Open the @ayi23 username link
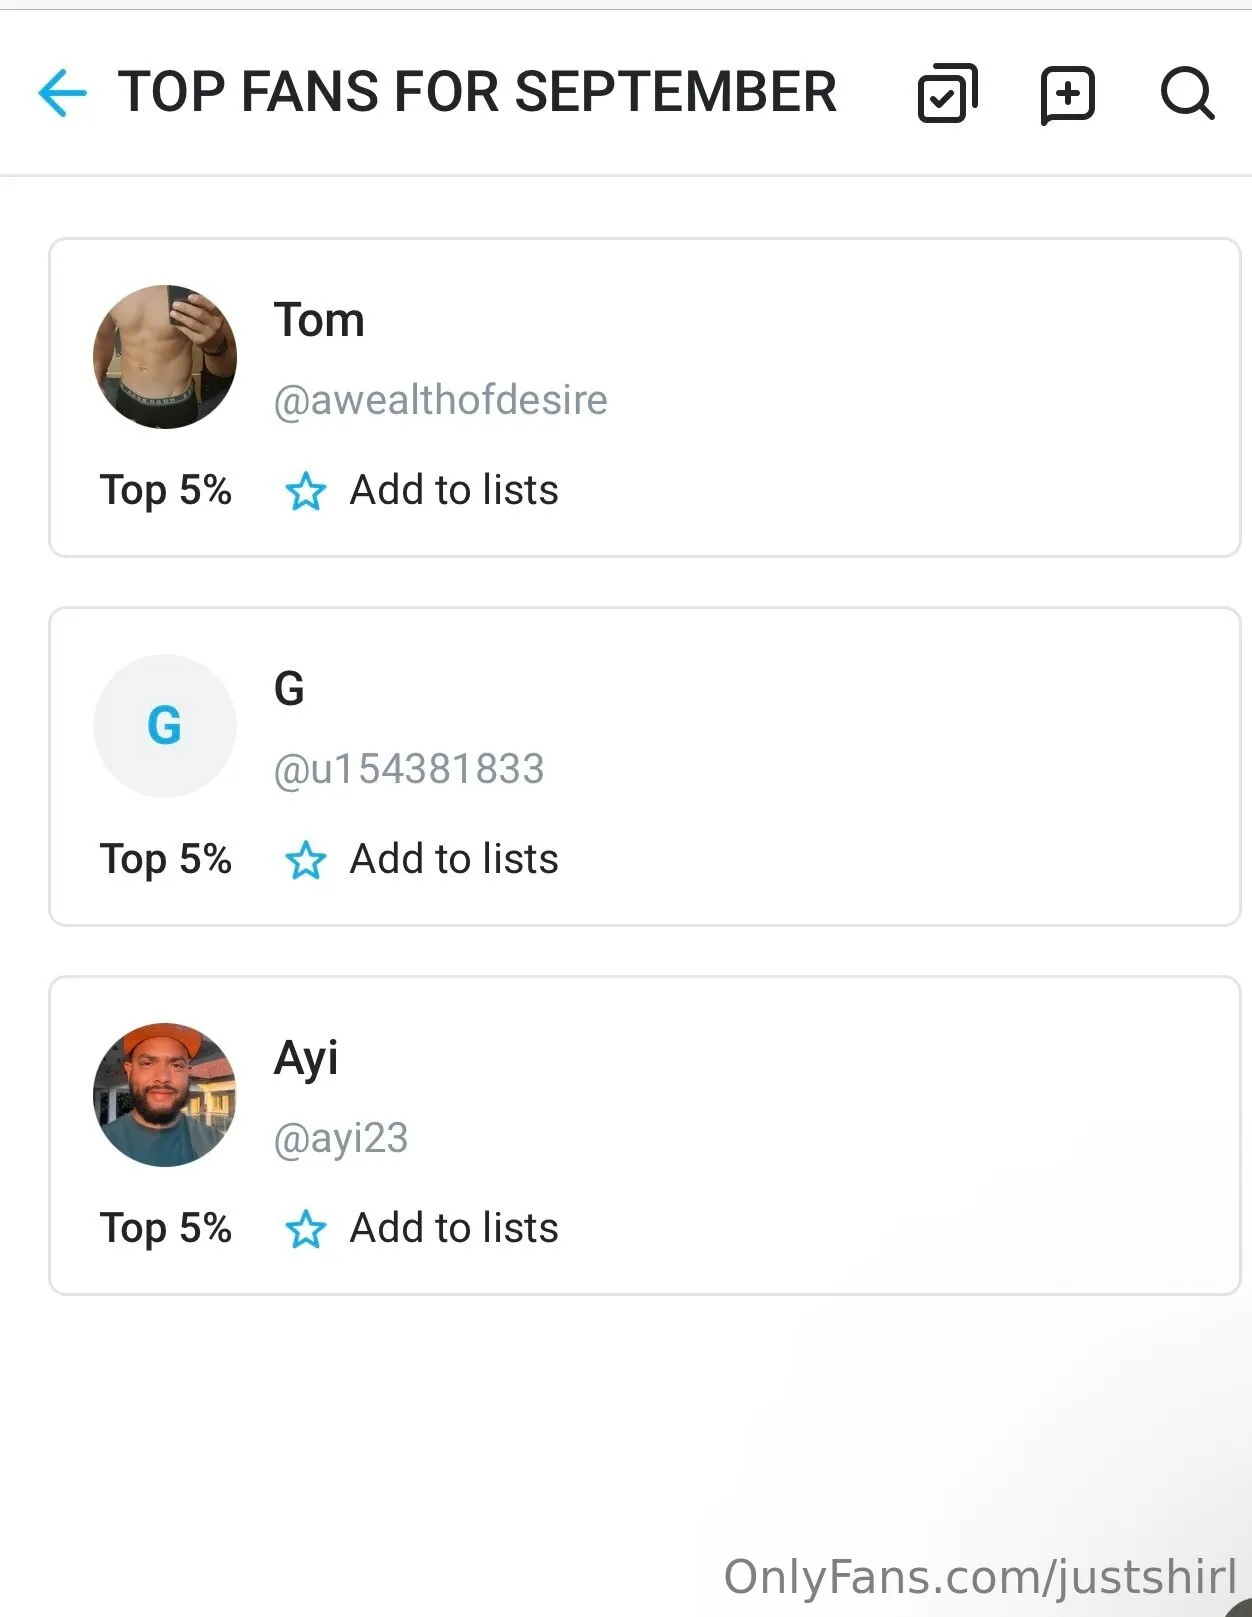The width and height of the screenshot is (1252, 1617). [x=340, y=1138]
